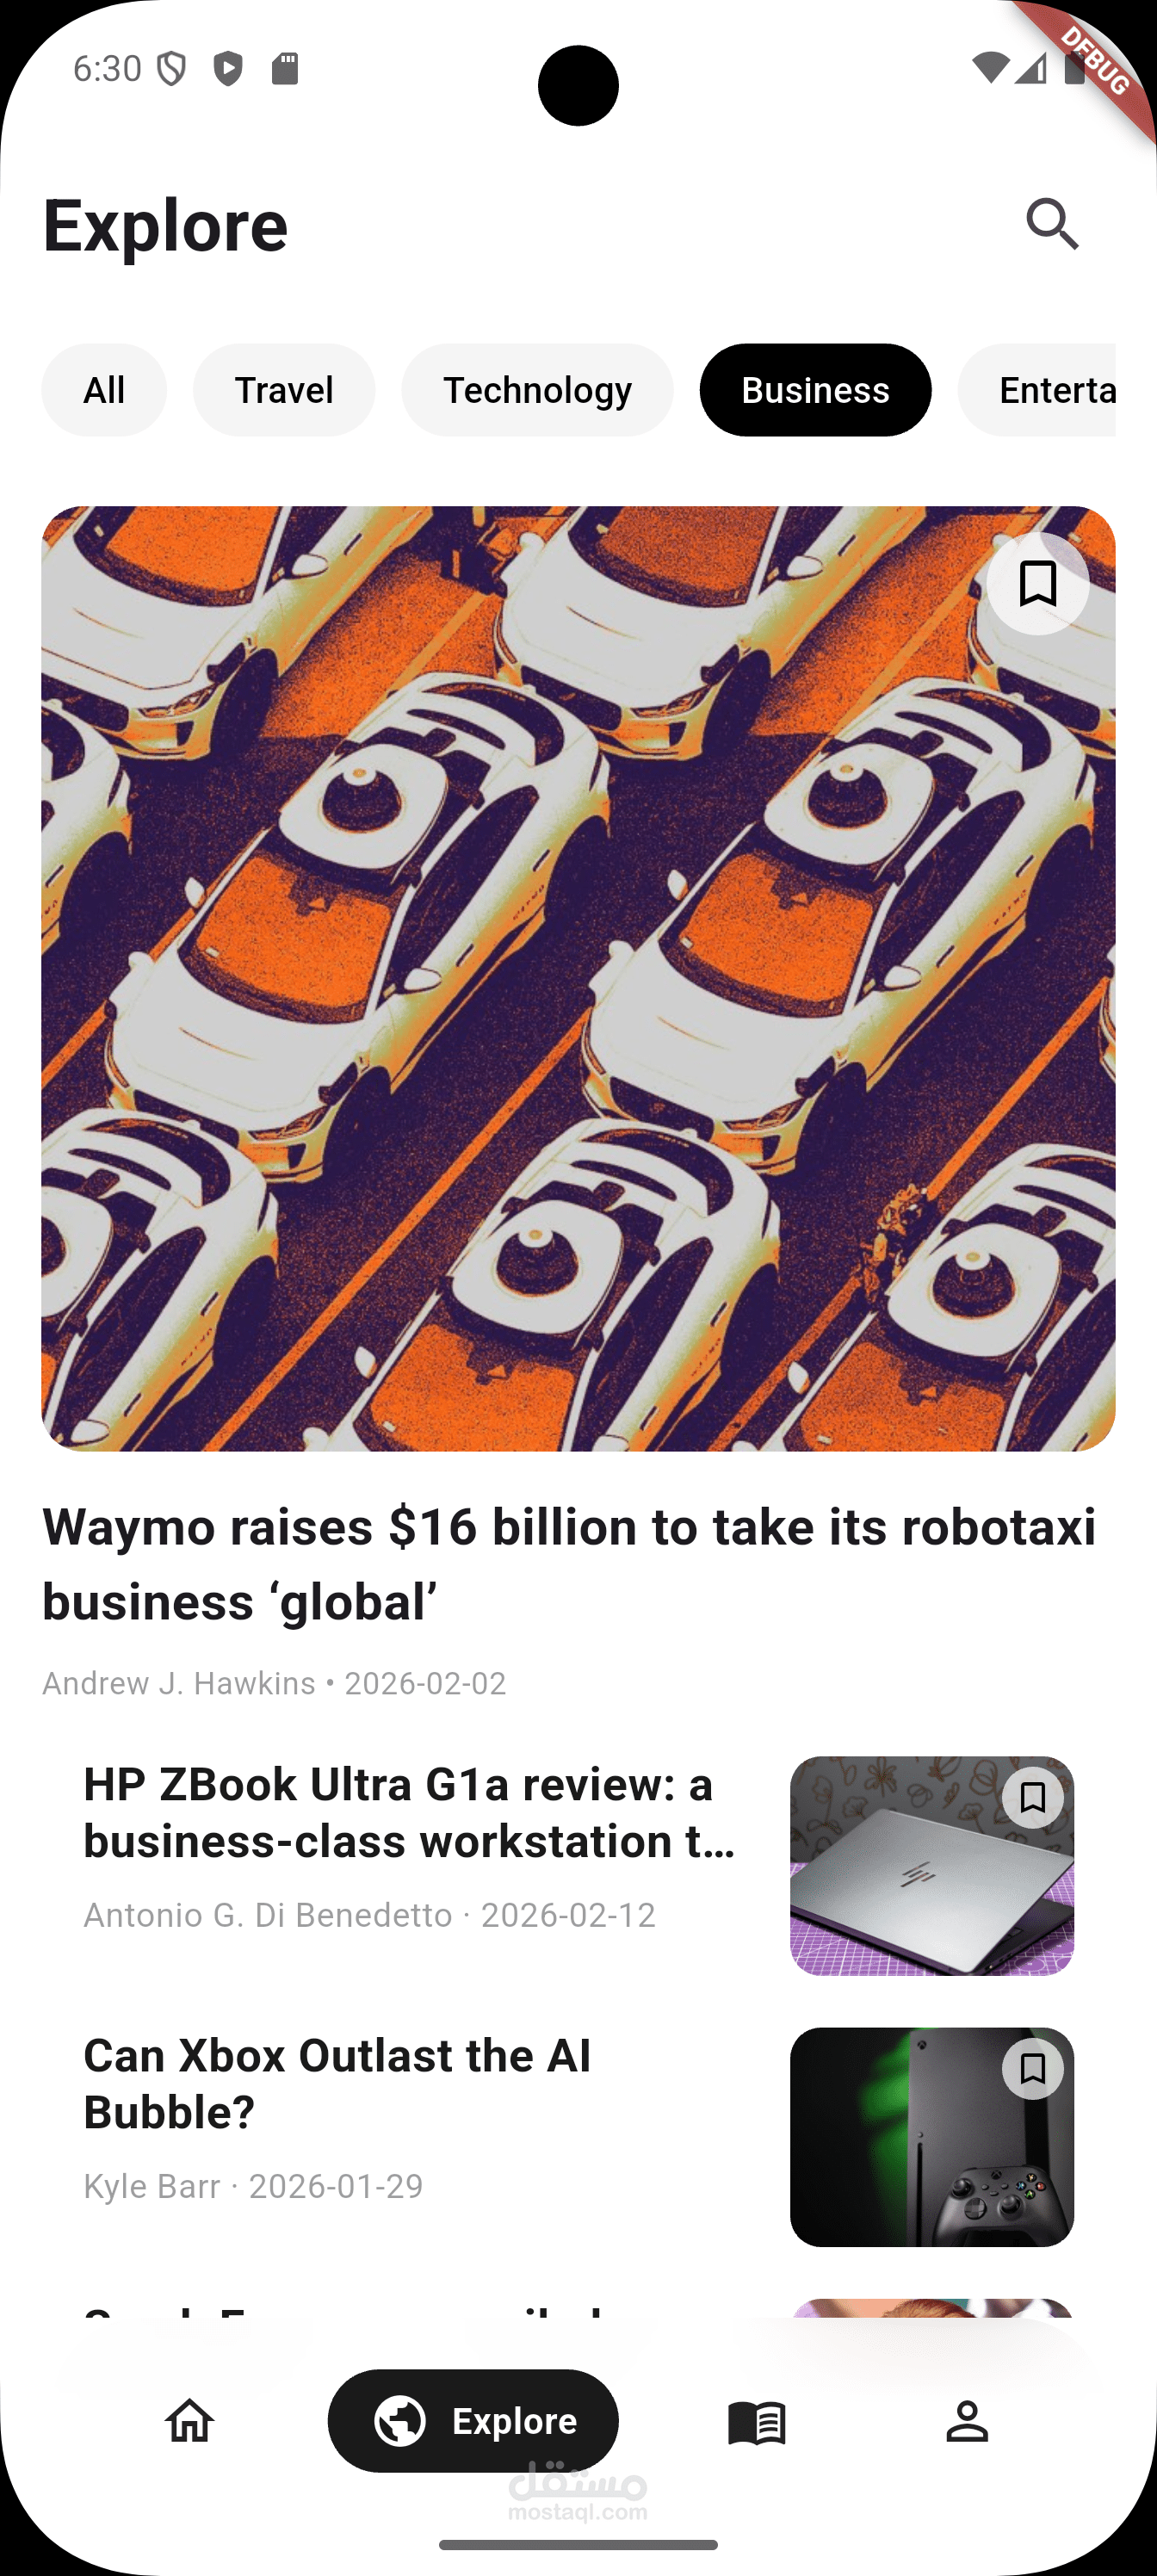Select the All category chip
The height and width of the screenshot is (2576, 1157).
104,390
